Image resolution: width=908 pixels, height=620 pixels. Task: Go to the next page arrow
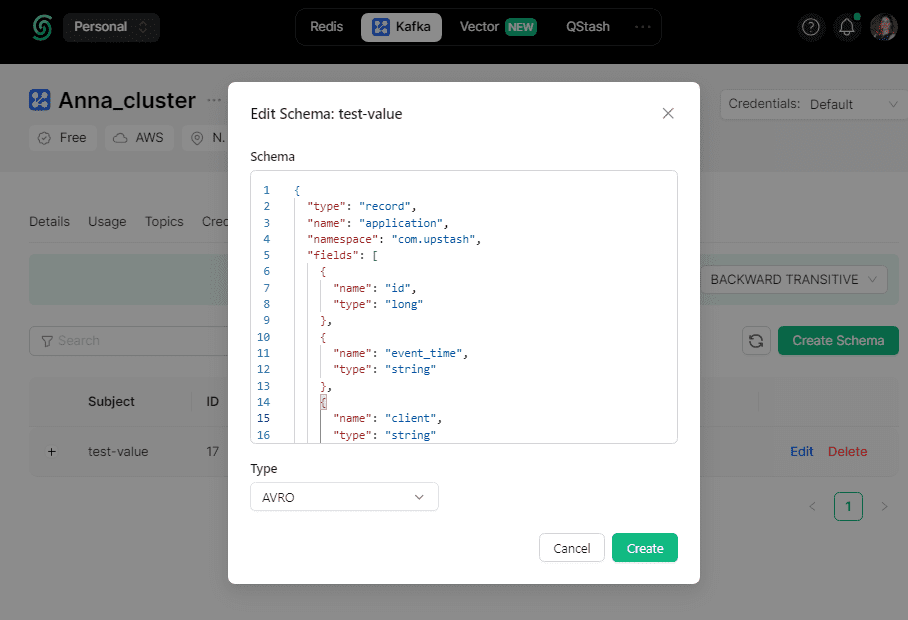point(884,507)
